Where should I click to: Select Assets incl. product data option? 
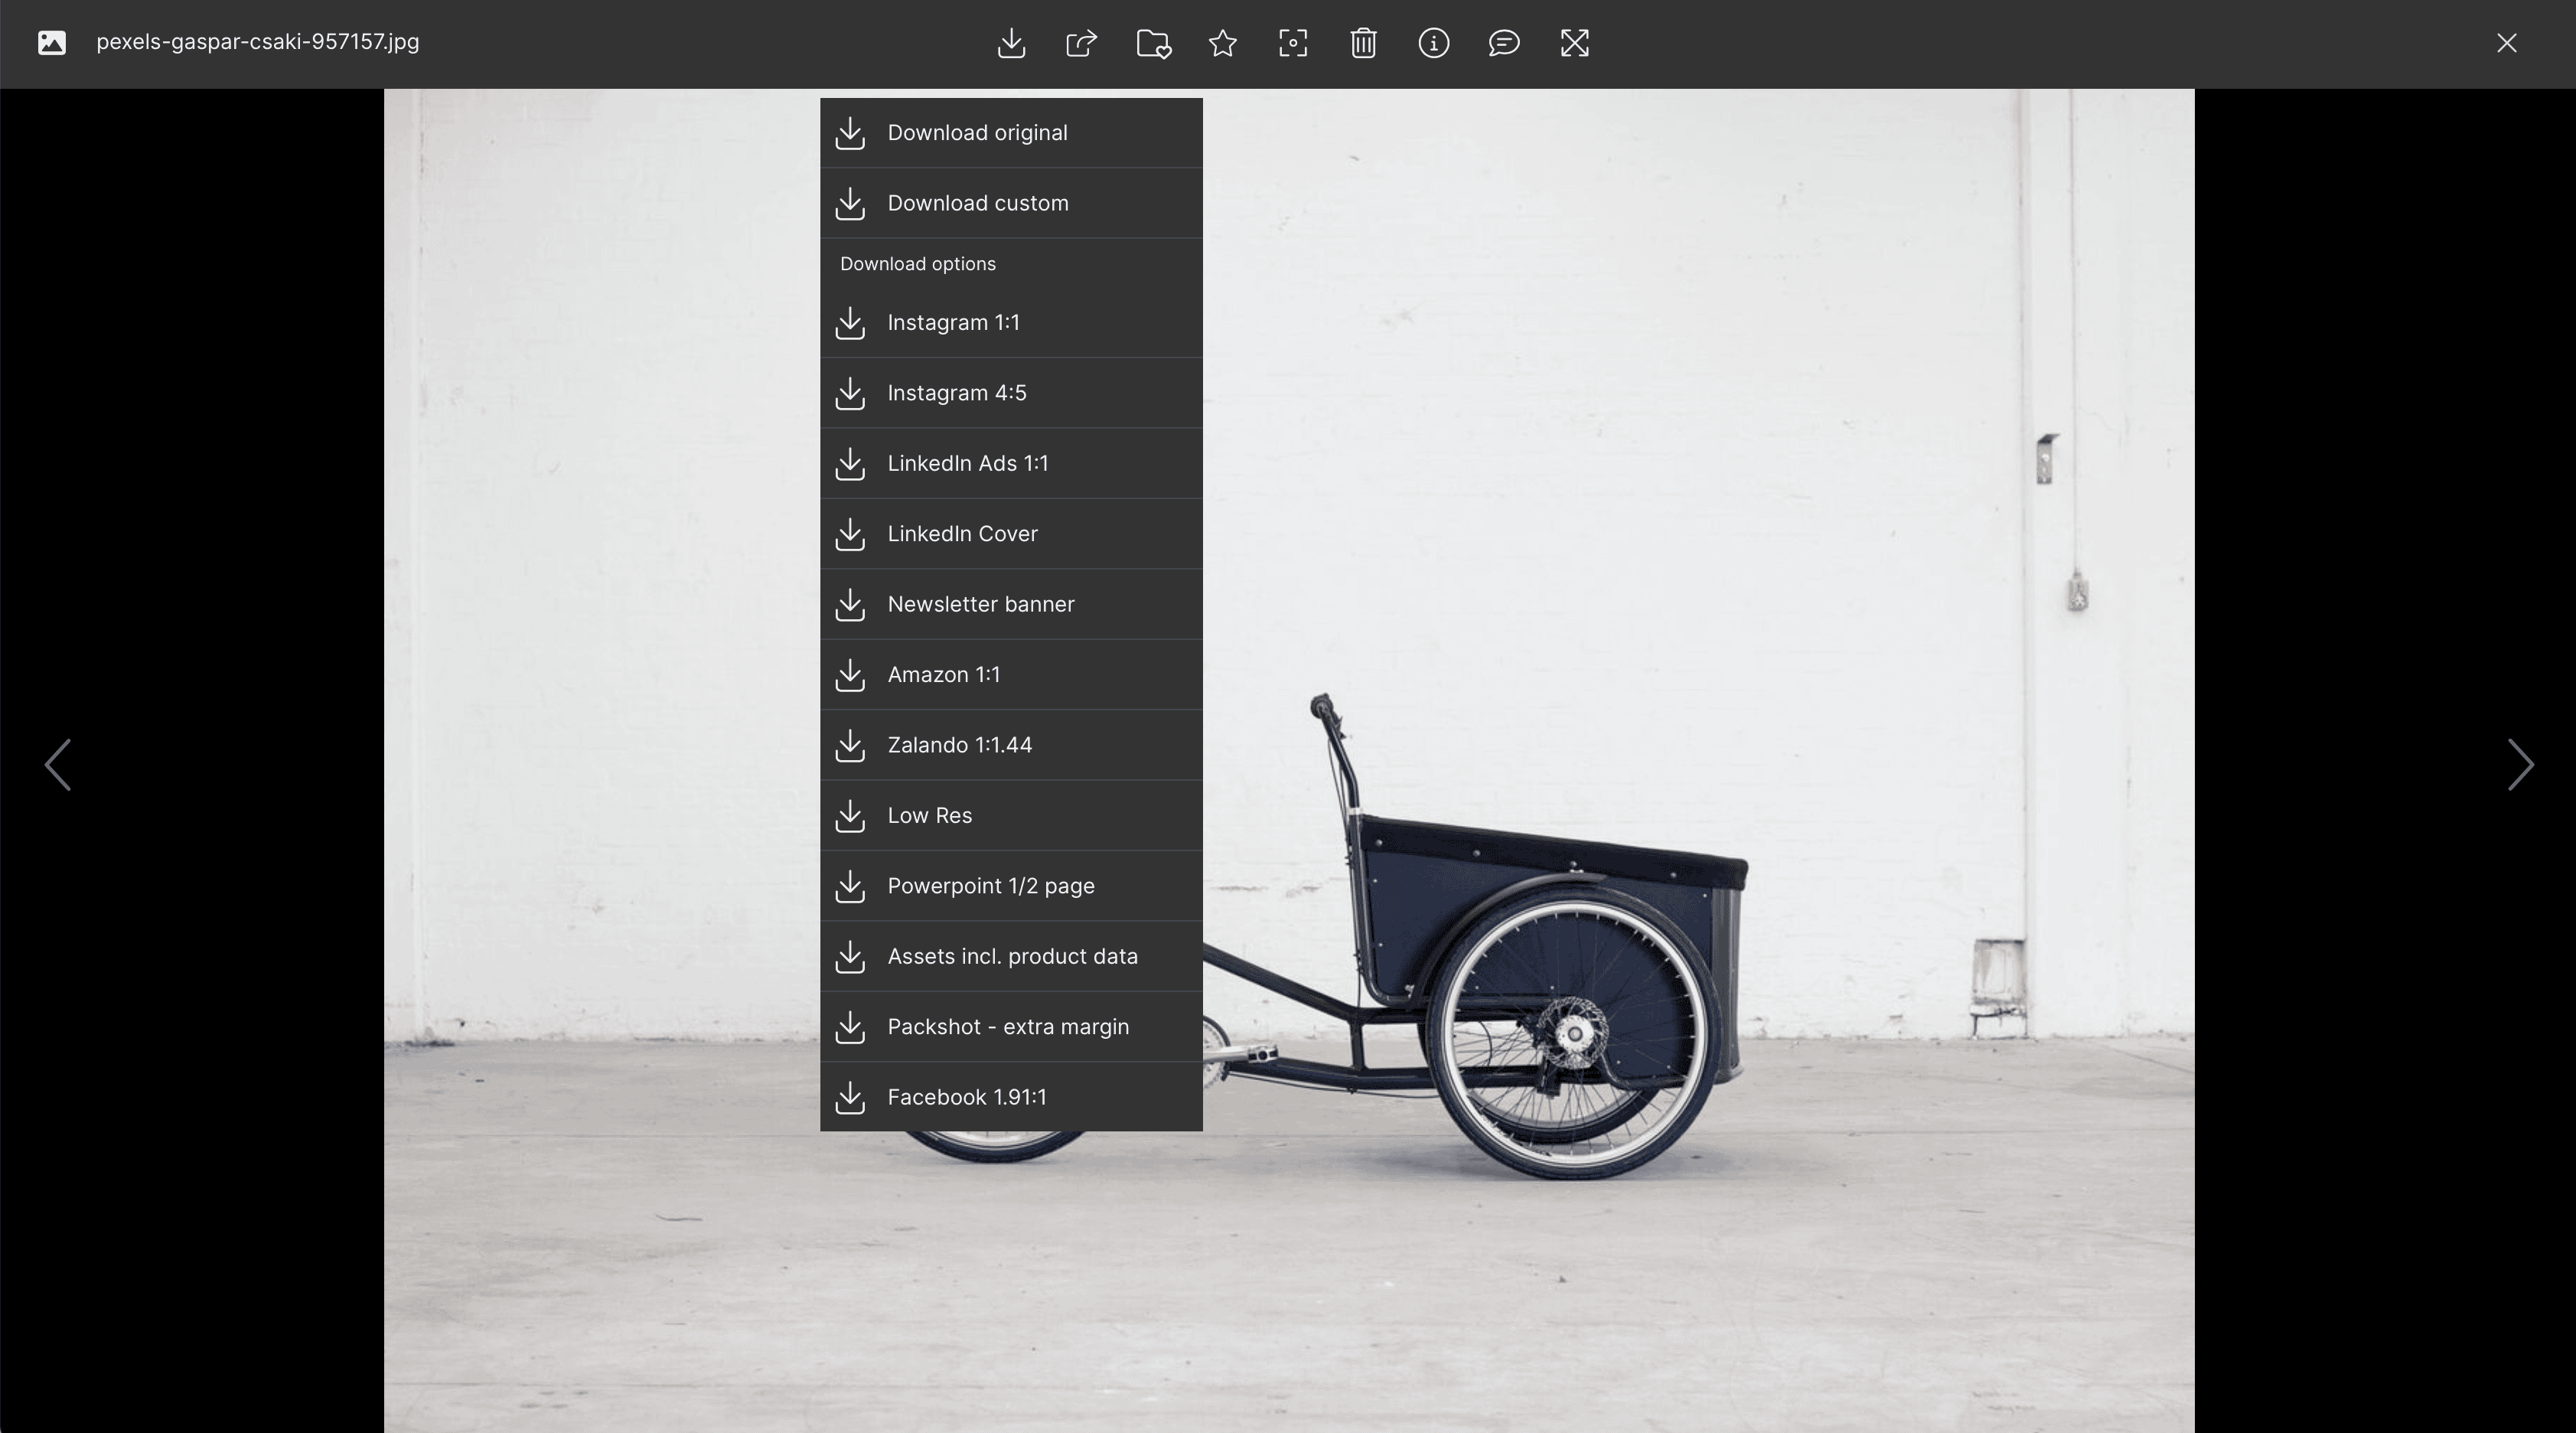(1011, 955)
